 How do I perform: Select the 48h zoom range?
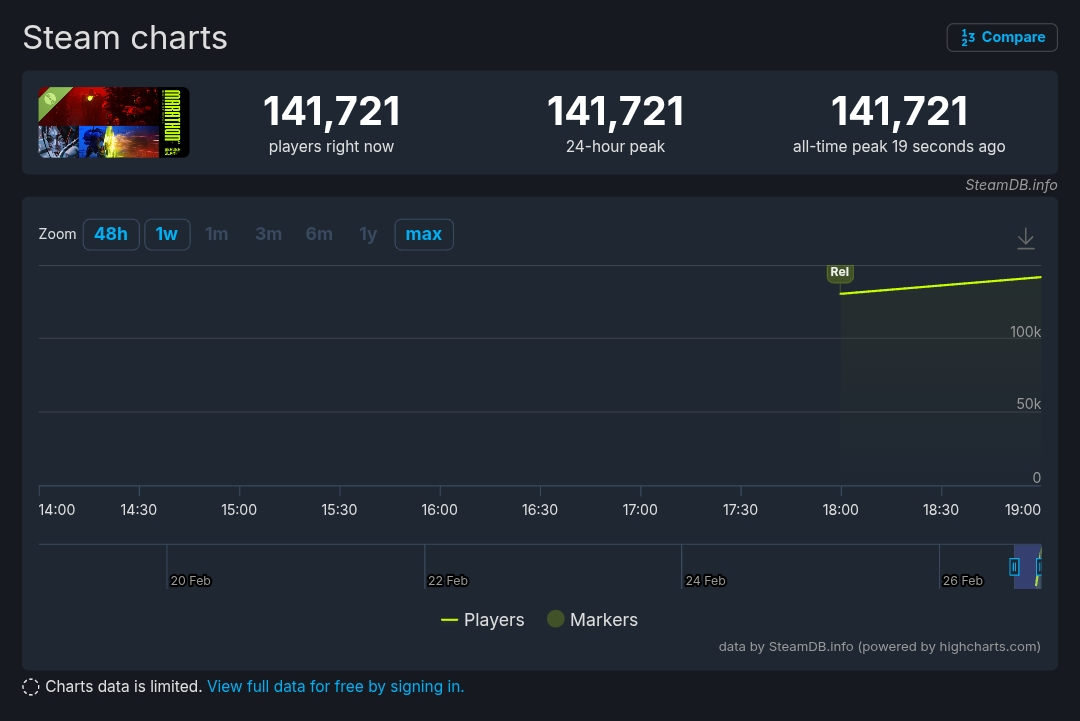111,234
